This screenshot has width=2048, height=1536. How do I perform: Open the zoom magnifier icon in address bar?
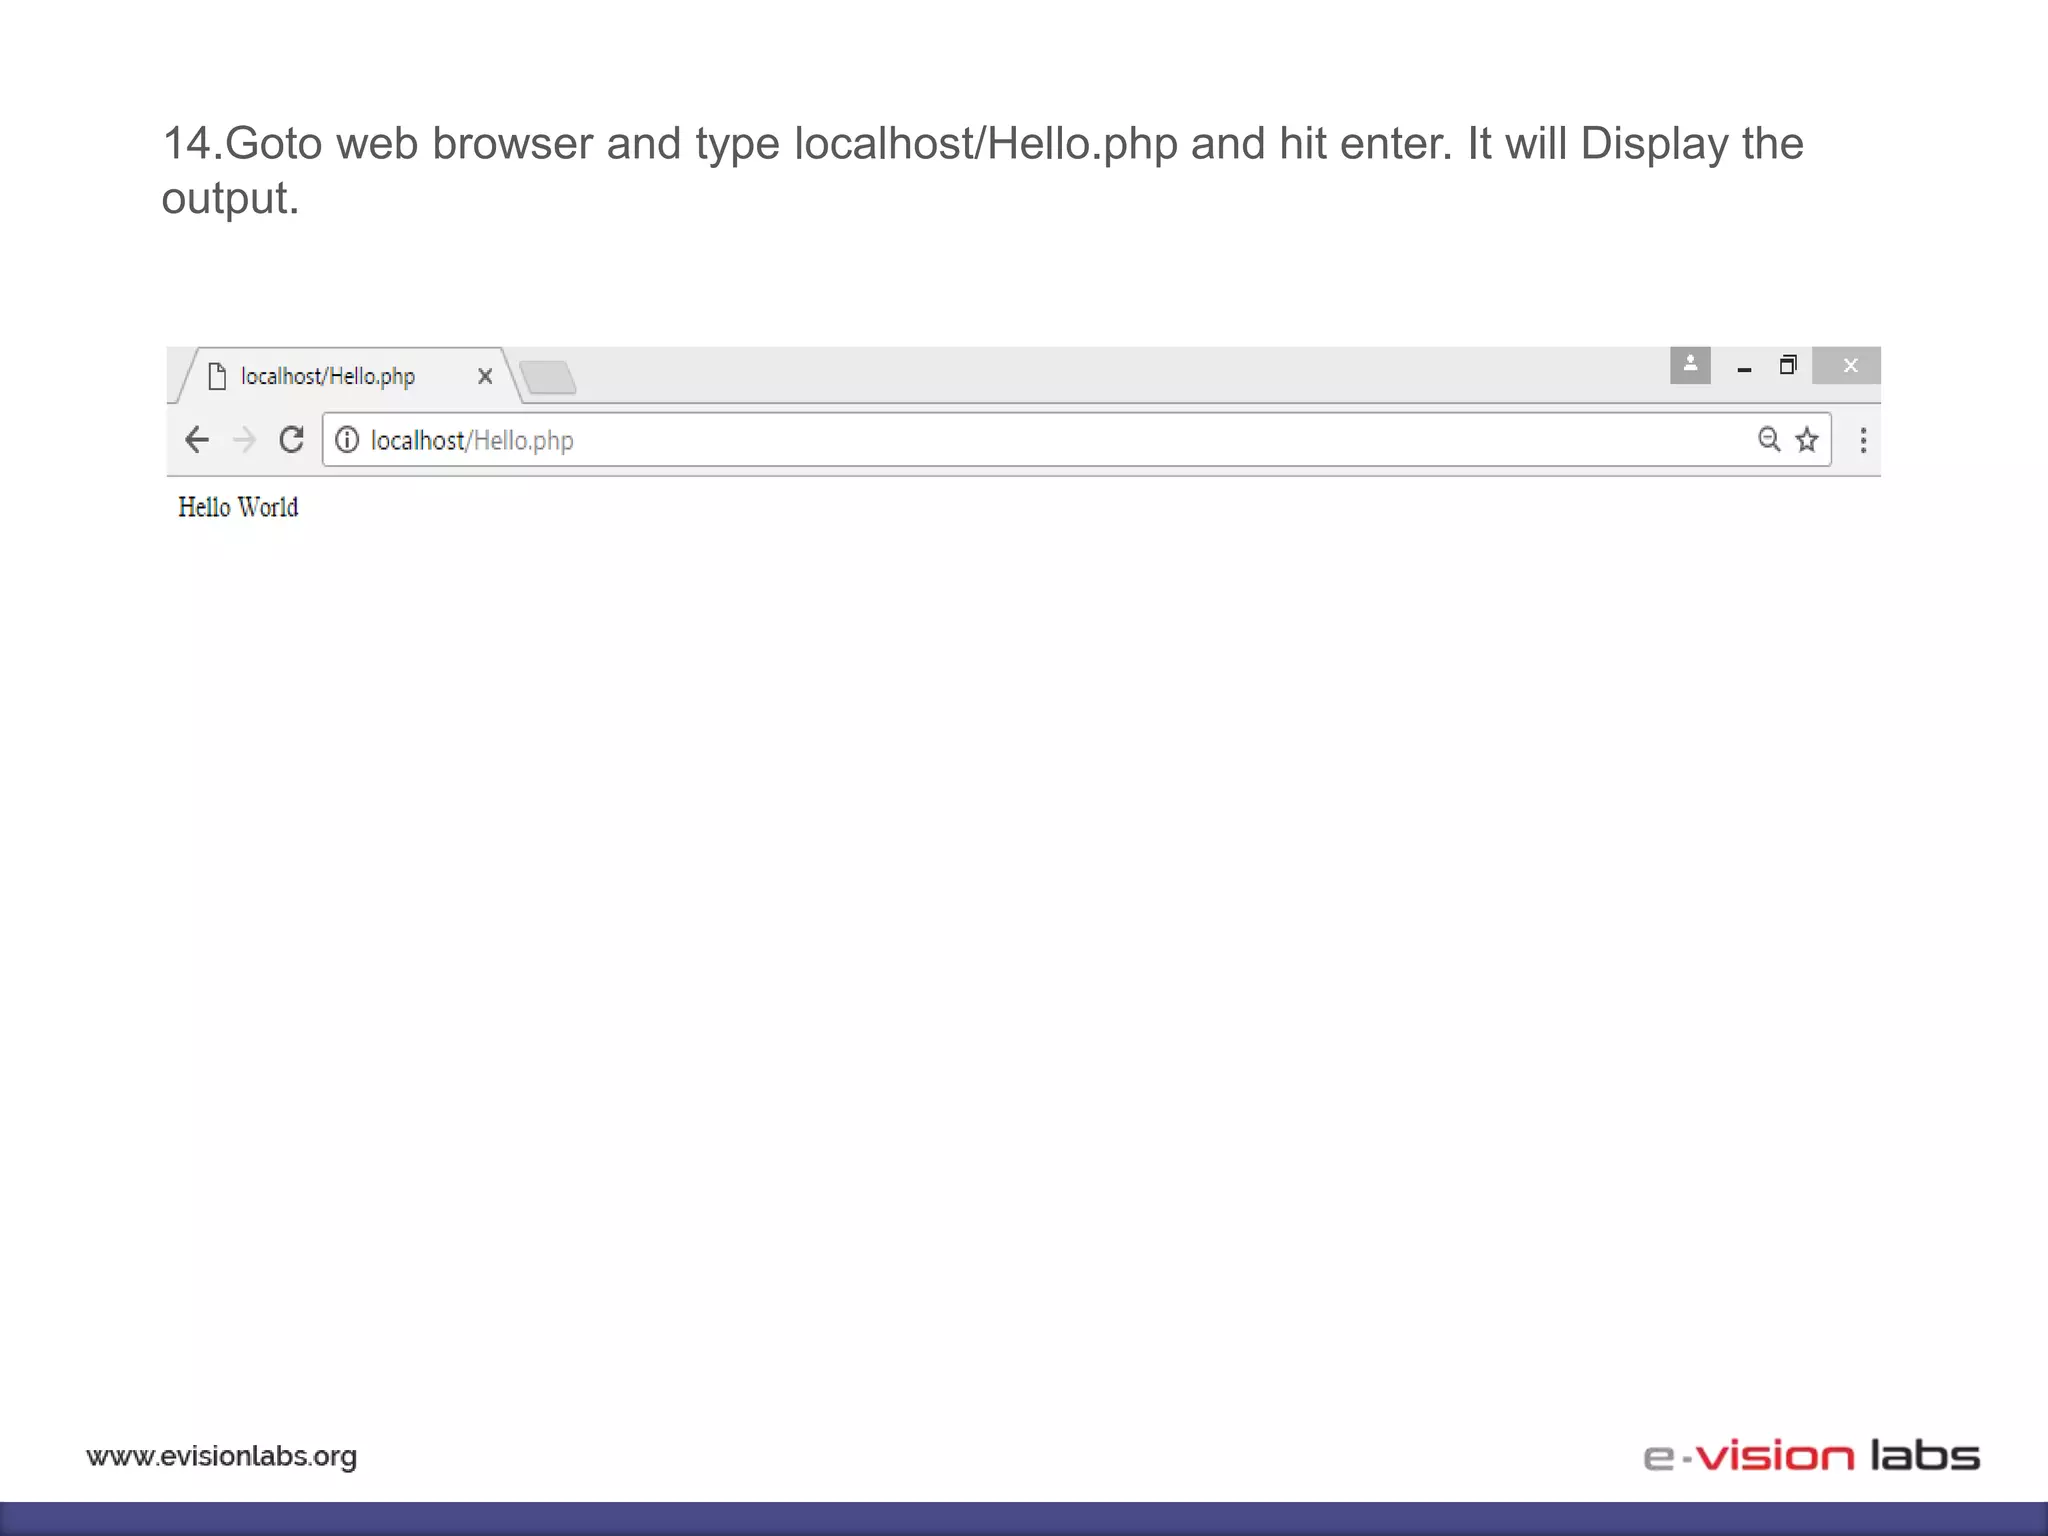tap(1769, 439)
